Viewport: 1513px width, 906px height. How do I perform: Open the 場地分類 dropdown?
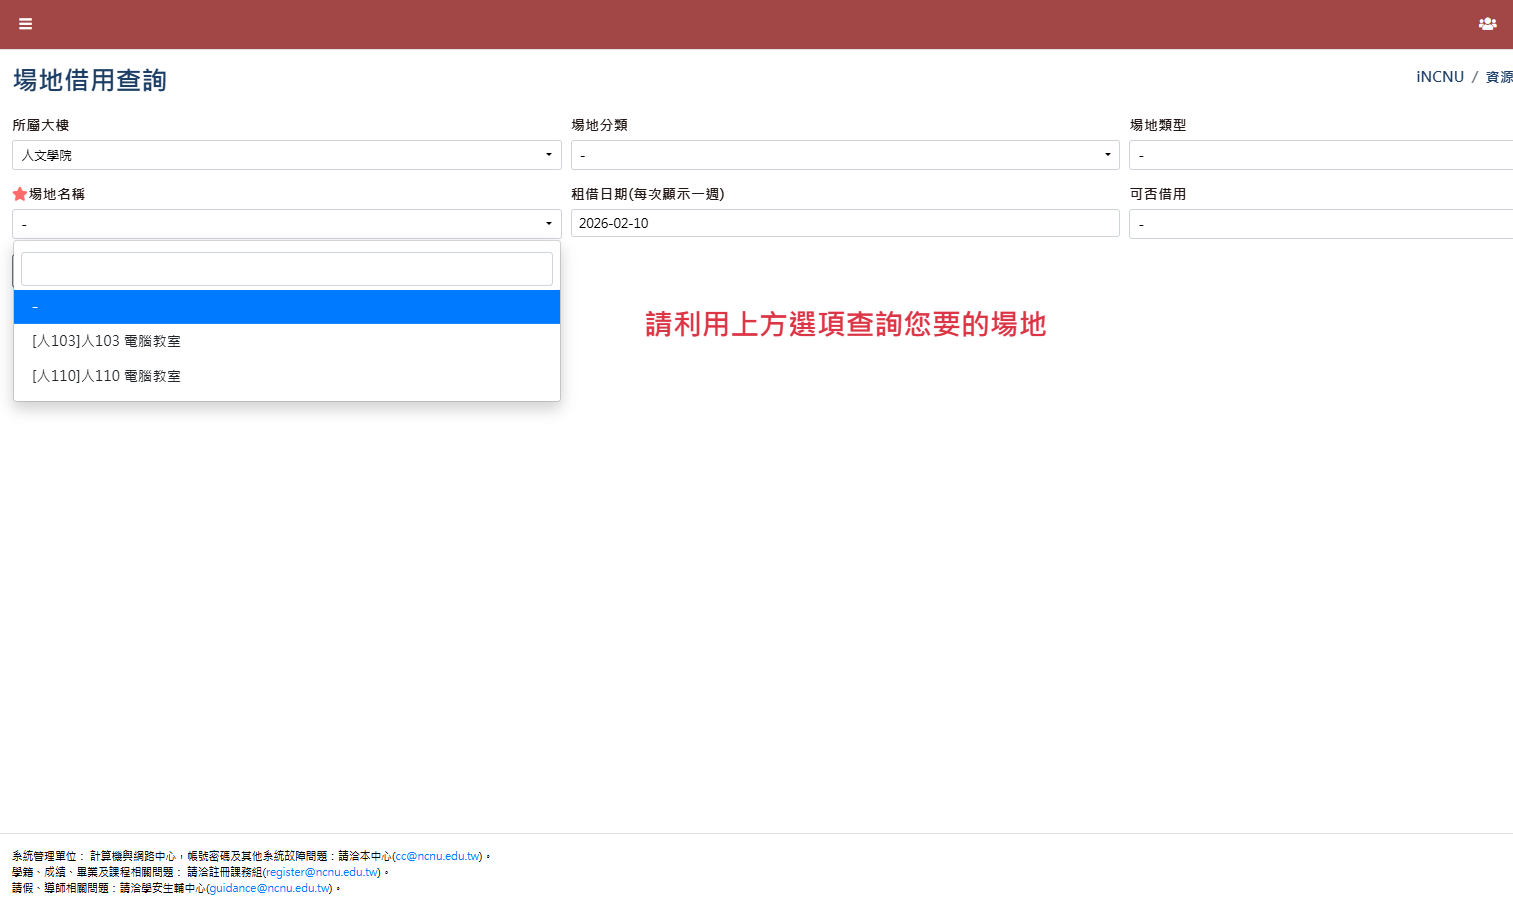coord(845,155)
